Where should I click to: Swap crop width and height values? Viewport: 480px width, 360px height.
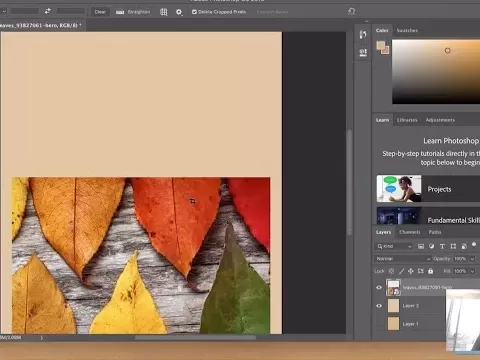coord(48,11)
